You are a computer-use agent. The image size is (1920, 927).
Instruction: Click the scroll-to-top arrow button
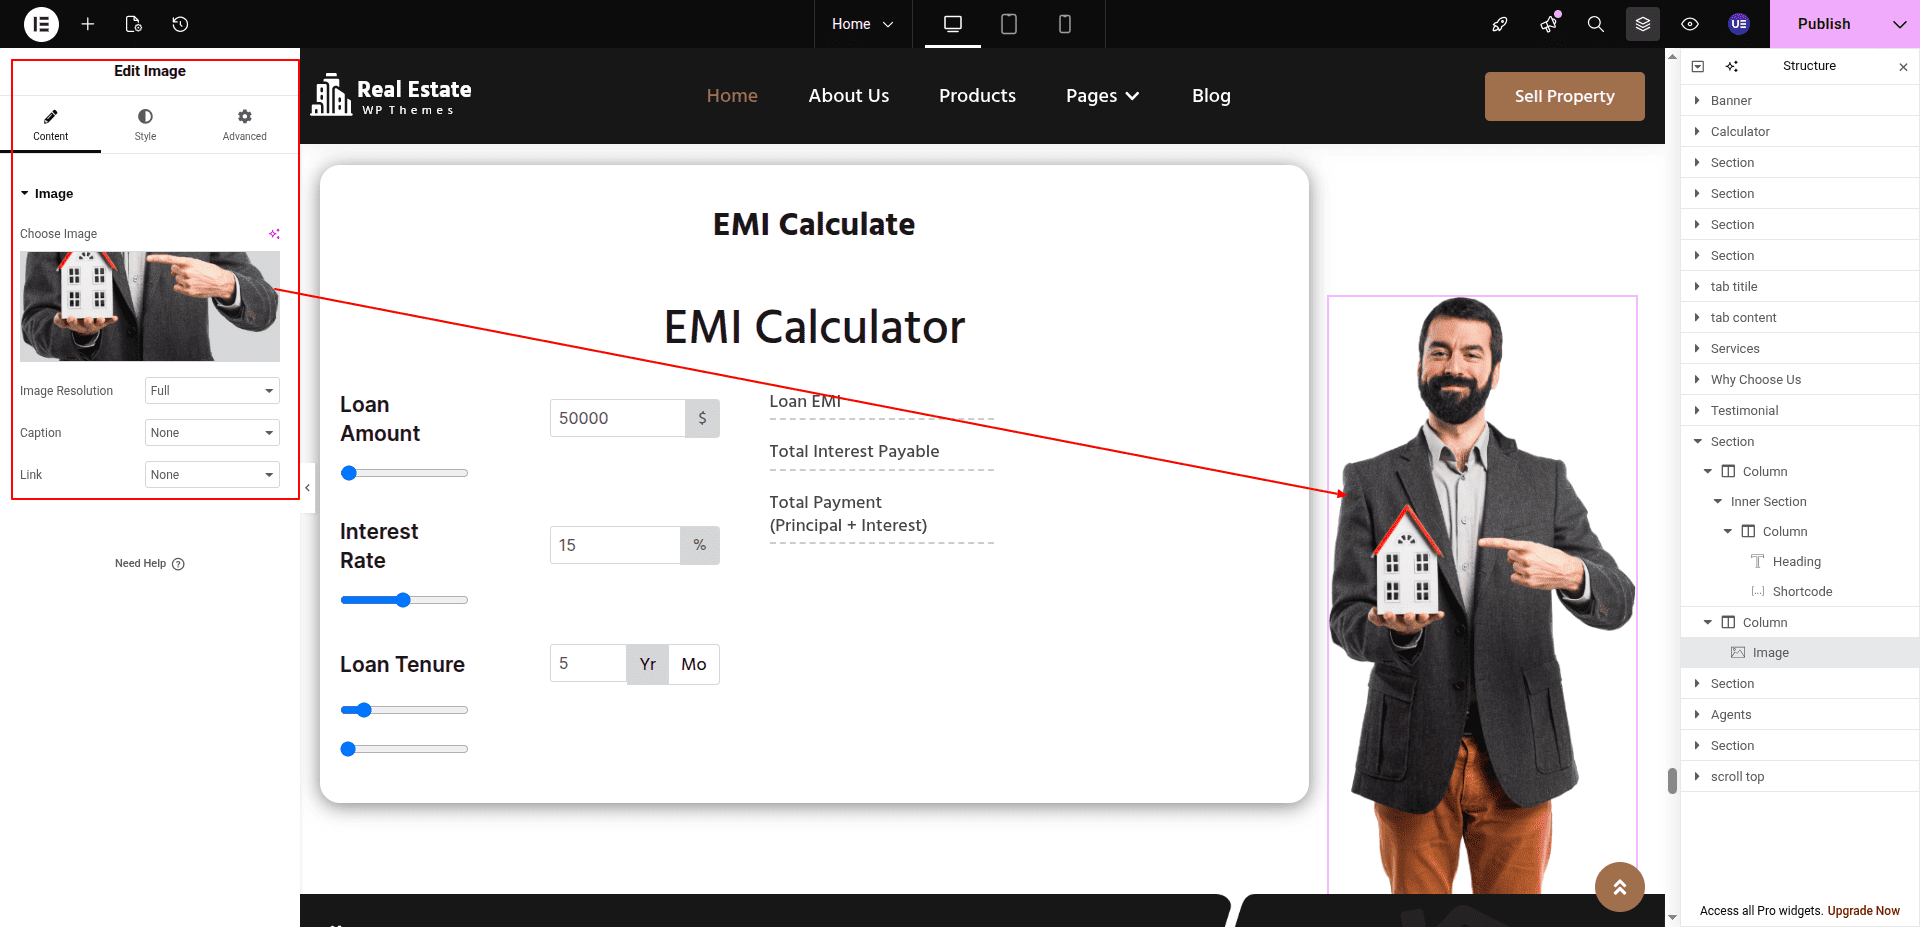[1619, 887]
